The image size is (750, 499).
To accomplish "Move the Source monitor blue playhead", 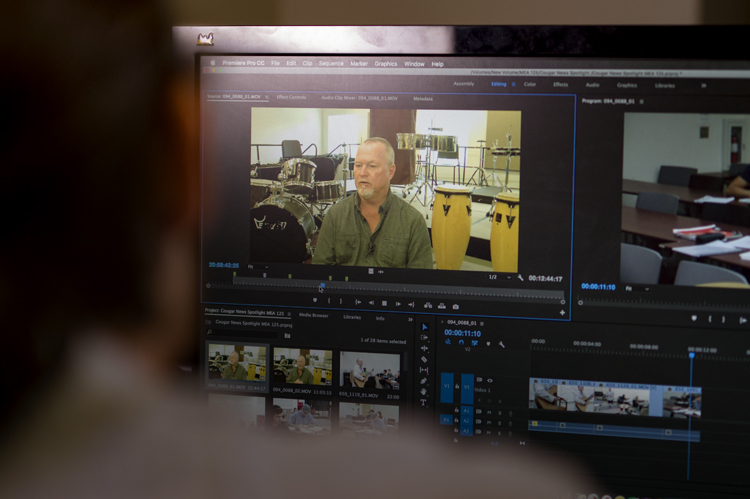I will pyautogui.click(x=322, y=286).
